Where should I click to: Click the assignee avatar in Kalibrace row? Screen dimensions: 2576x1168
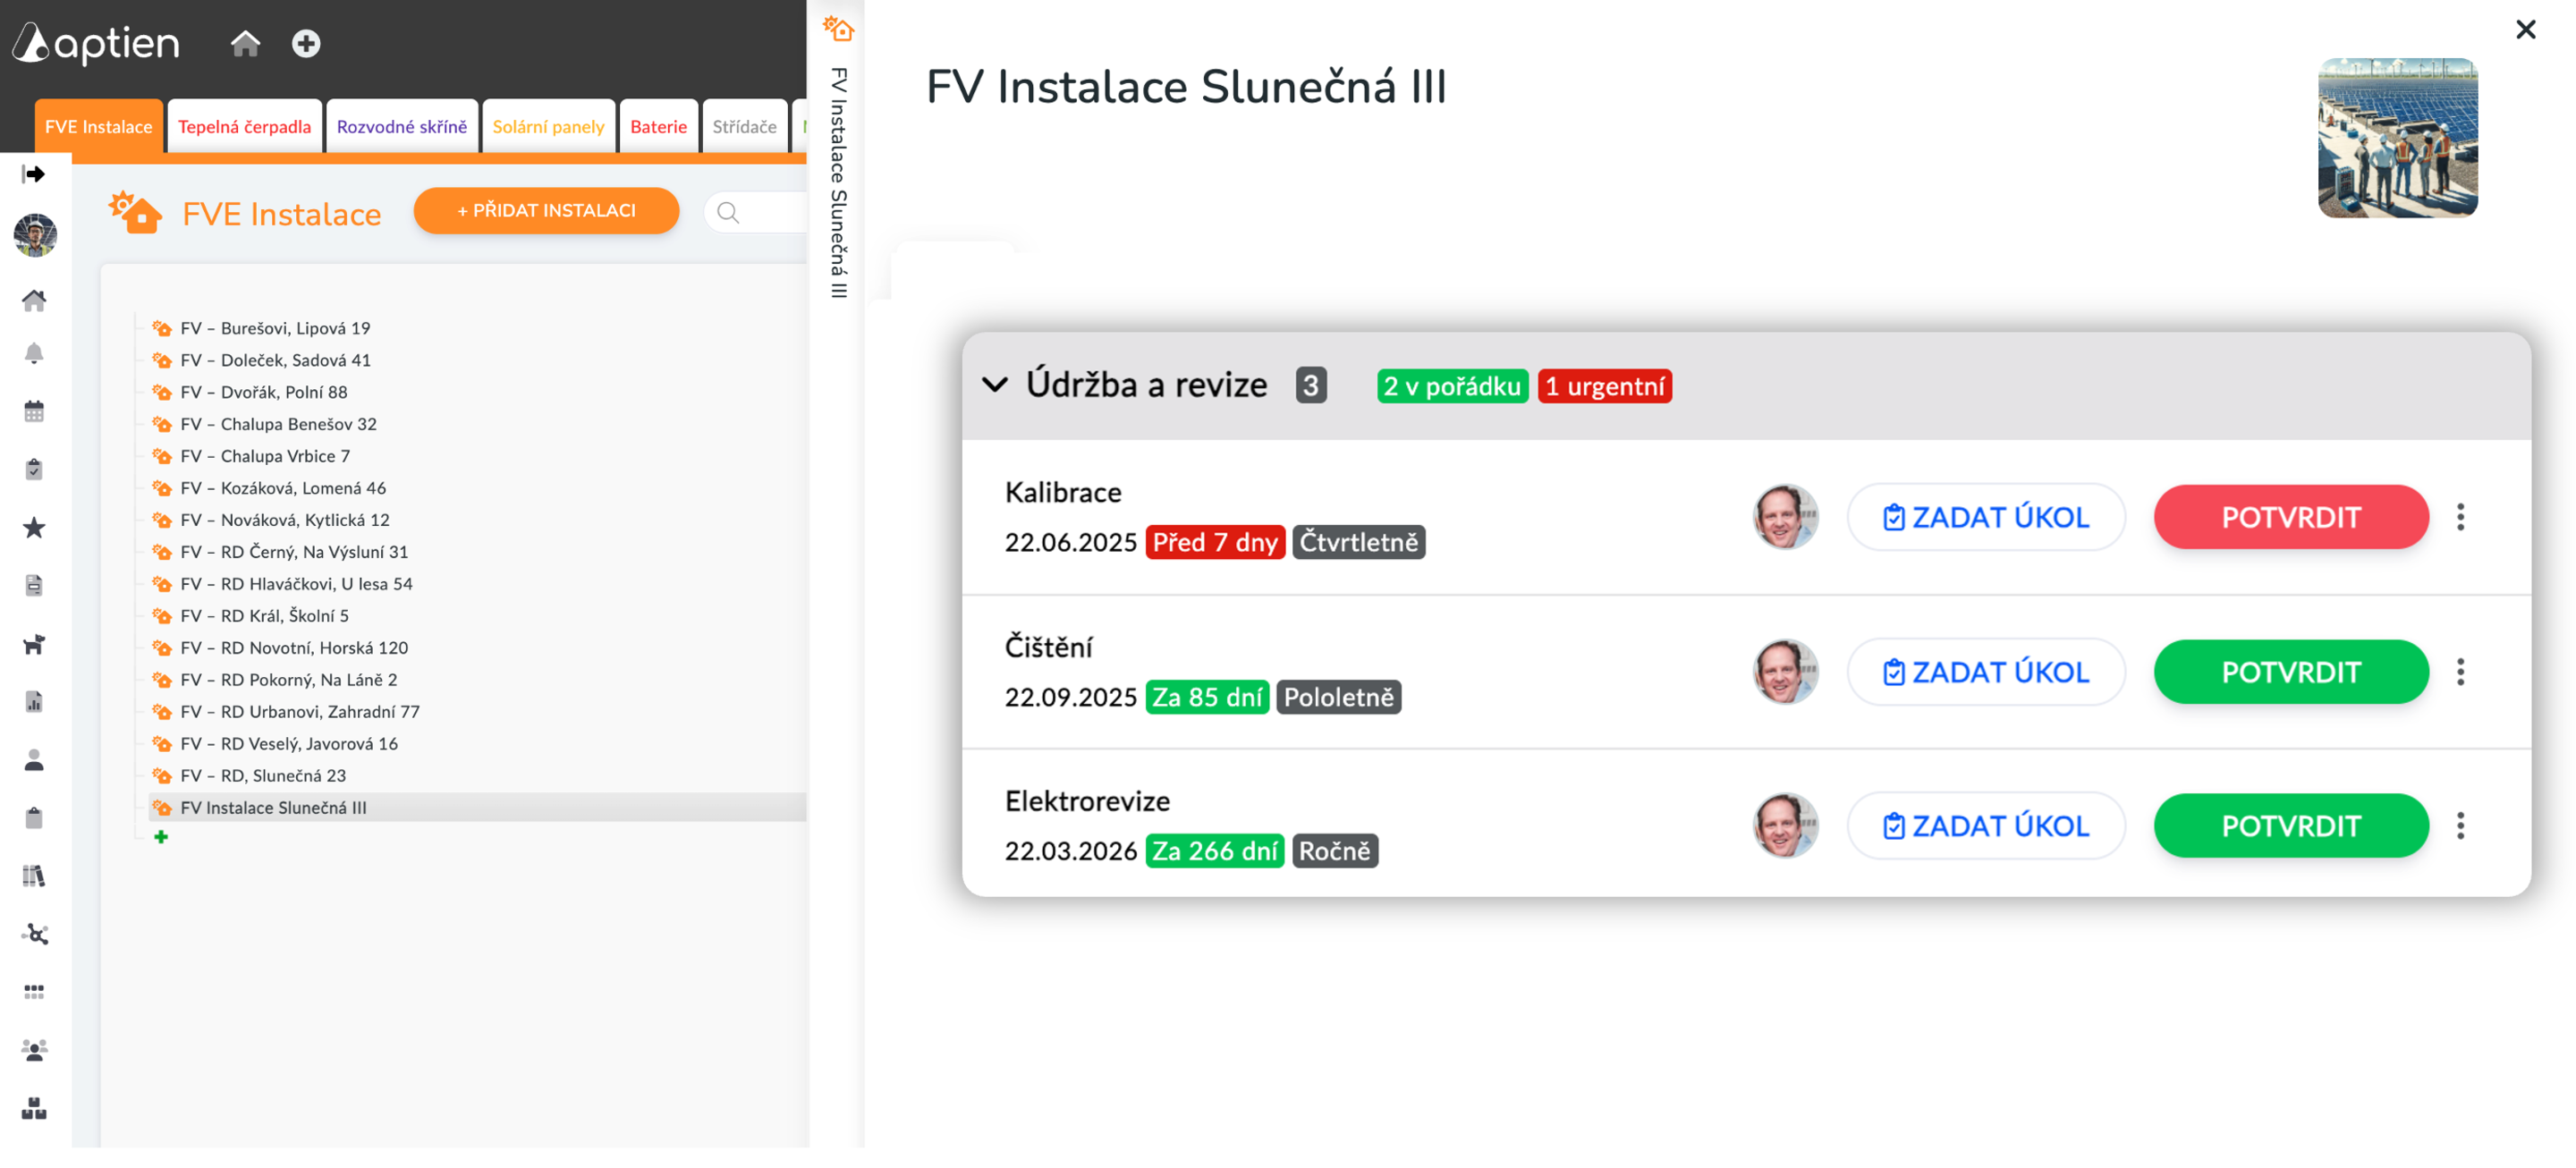1785,517
